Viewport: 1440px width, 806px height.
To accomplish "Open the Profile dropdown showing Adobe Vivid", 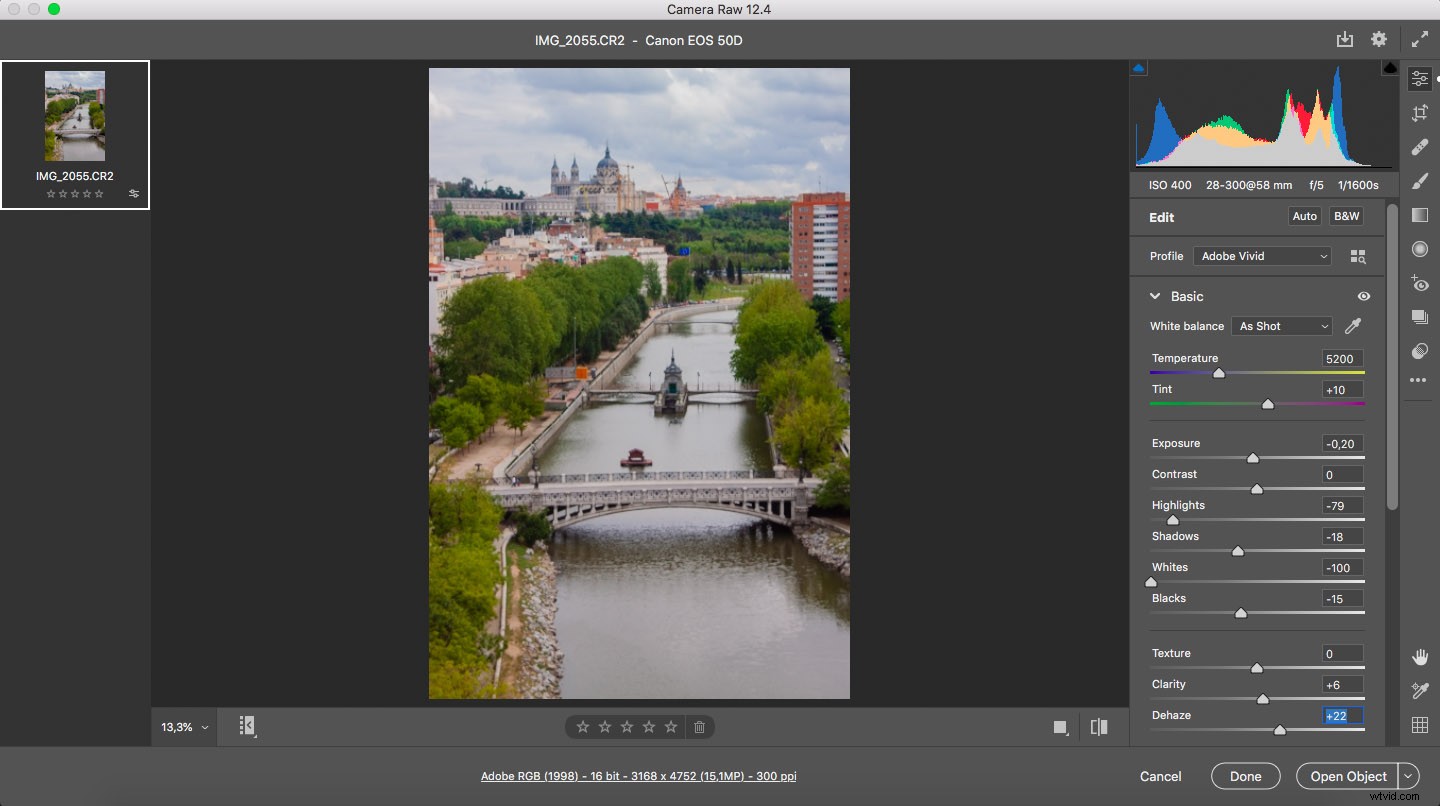I will click(x=1262, y=256).
